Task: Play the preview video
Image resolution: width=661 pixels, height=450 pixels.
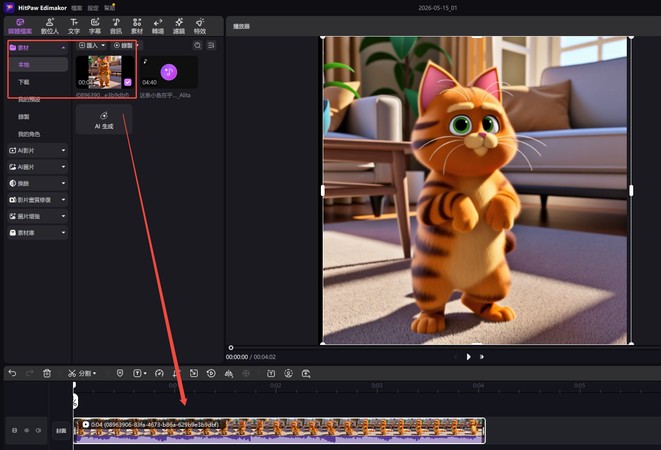Action: pos(468,357)
